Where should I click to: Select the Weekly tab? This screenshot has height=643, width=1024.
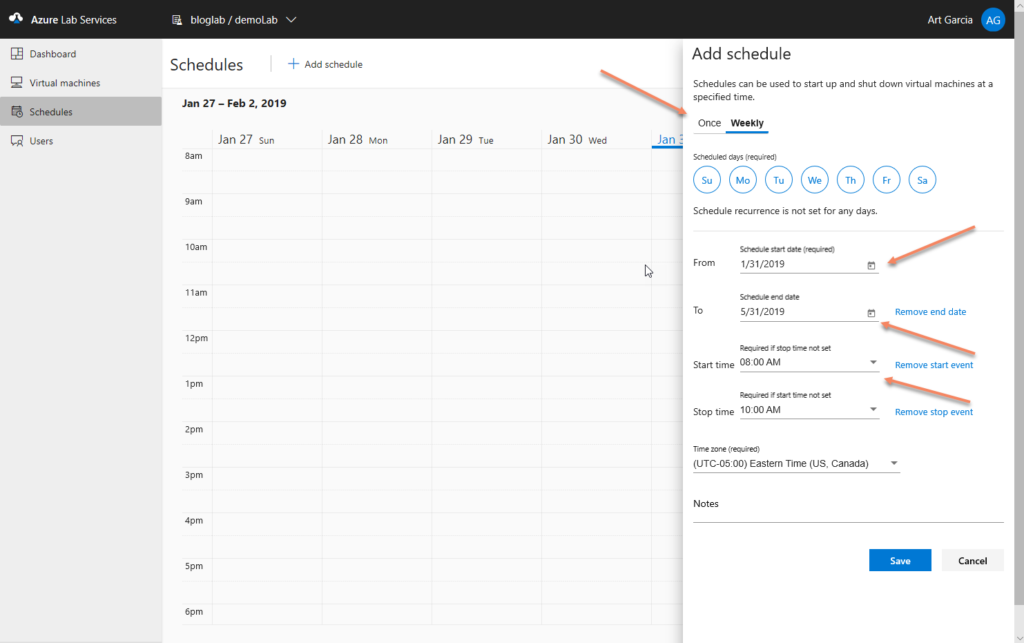746,122
